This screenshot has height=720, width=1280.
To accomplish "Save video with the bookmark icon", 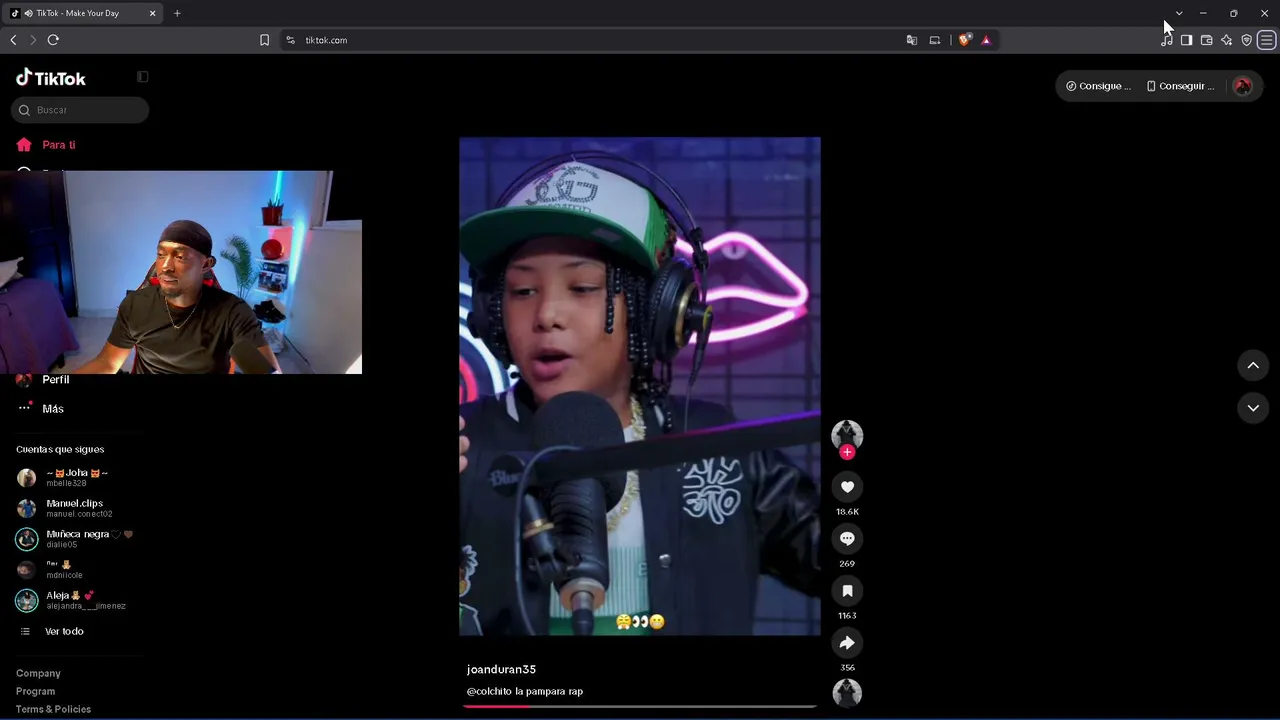I will coord(847,591).
